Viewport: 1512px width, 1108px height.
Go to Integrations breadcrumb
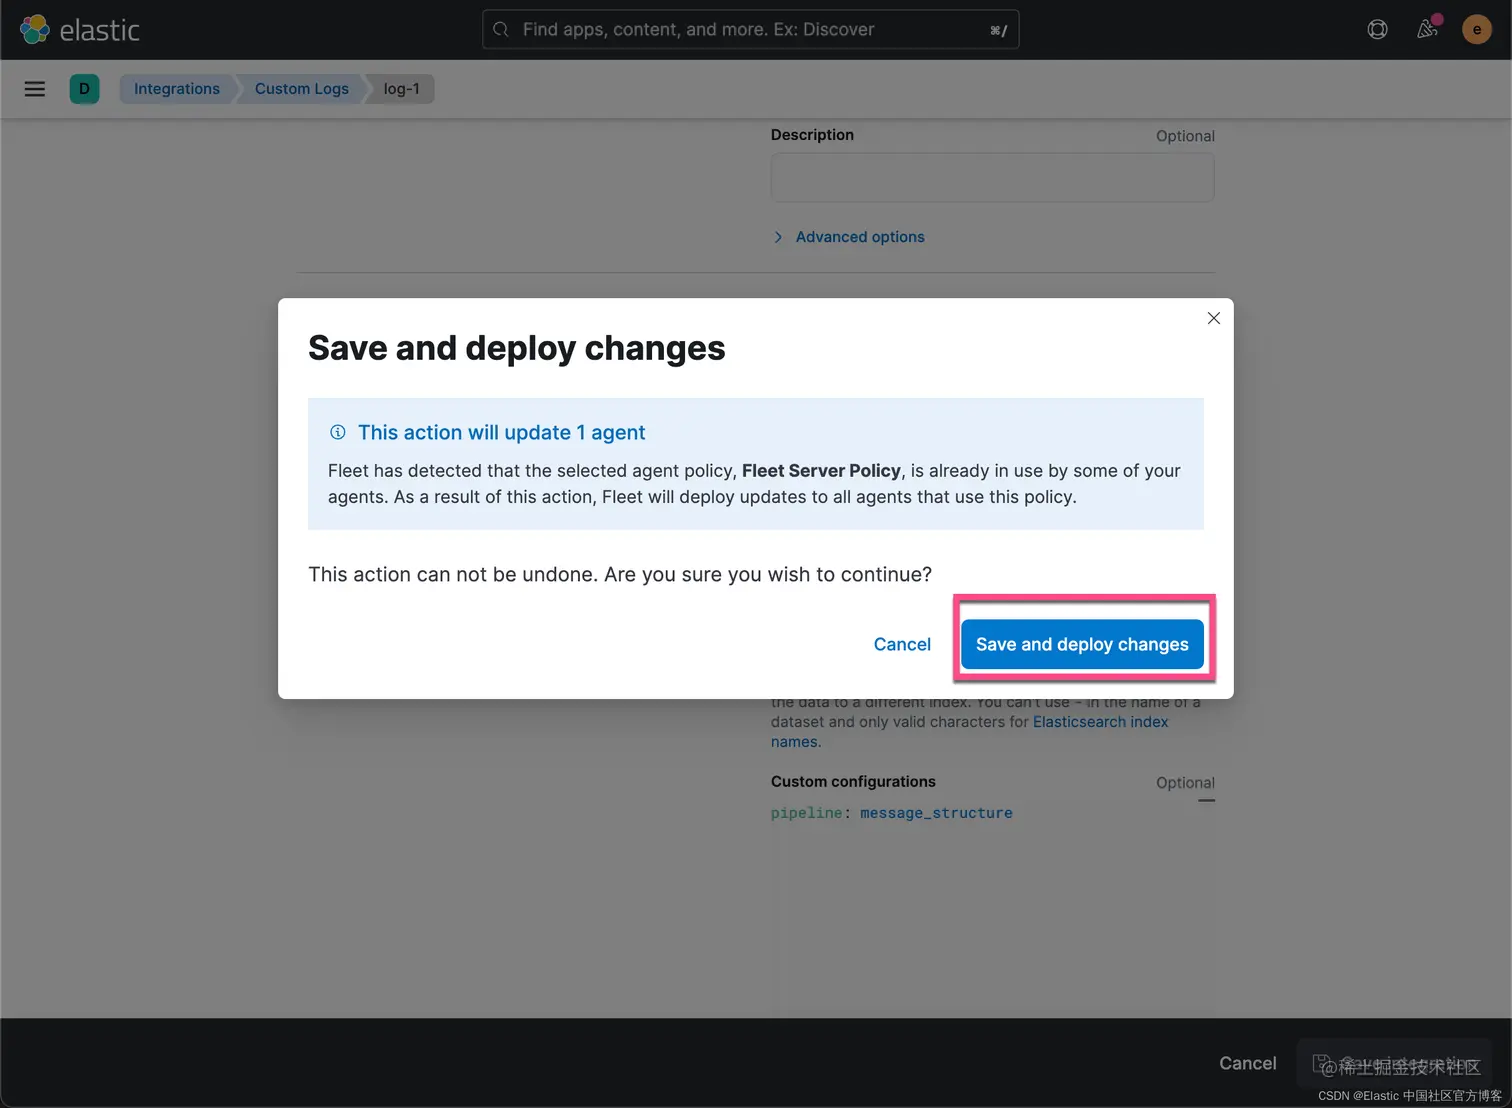click(x=177, y=89)
